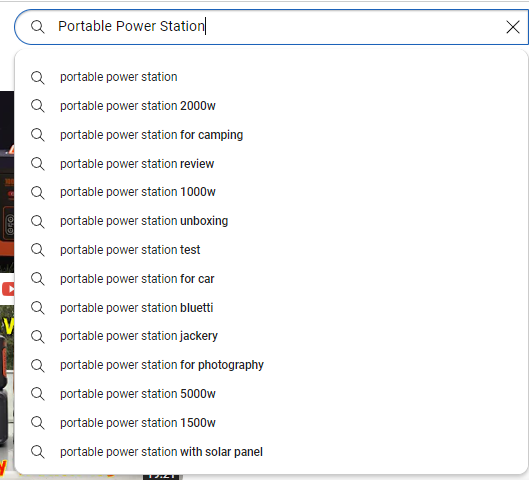529x480 pixels.
Task: Choose 'portable power station for photography' suggestion
Action: [x=271, y=365]
